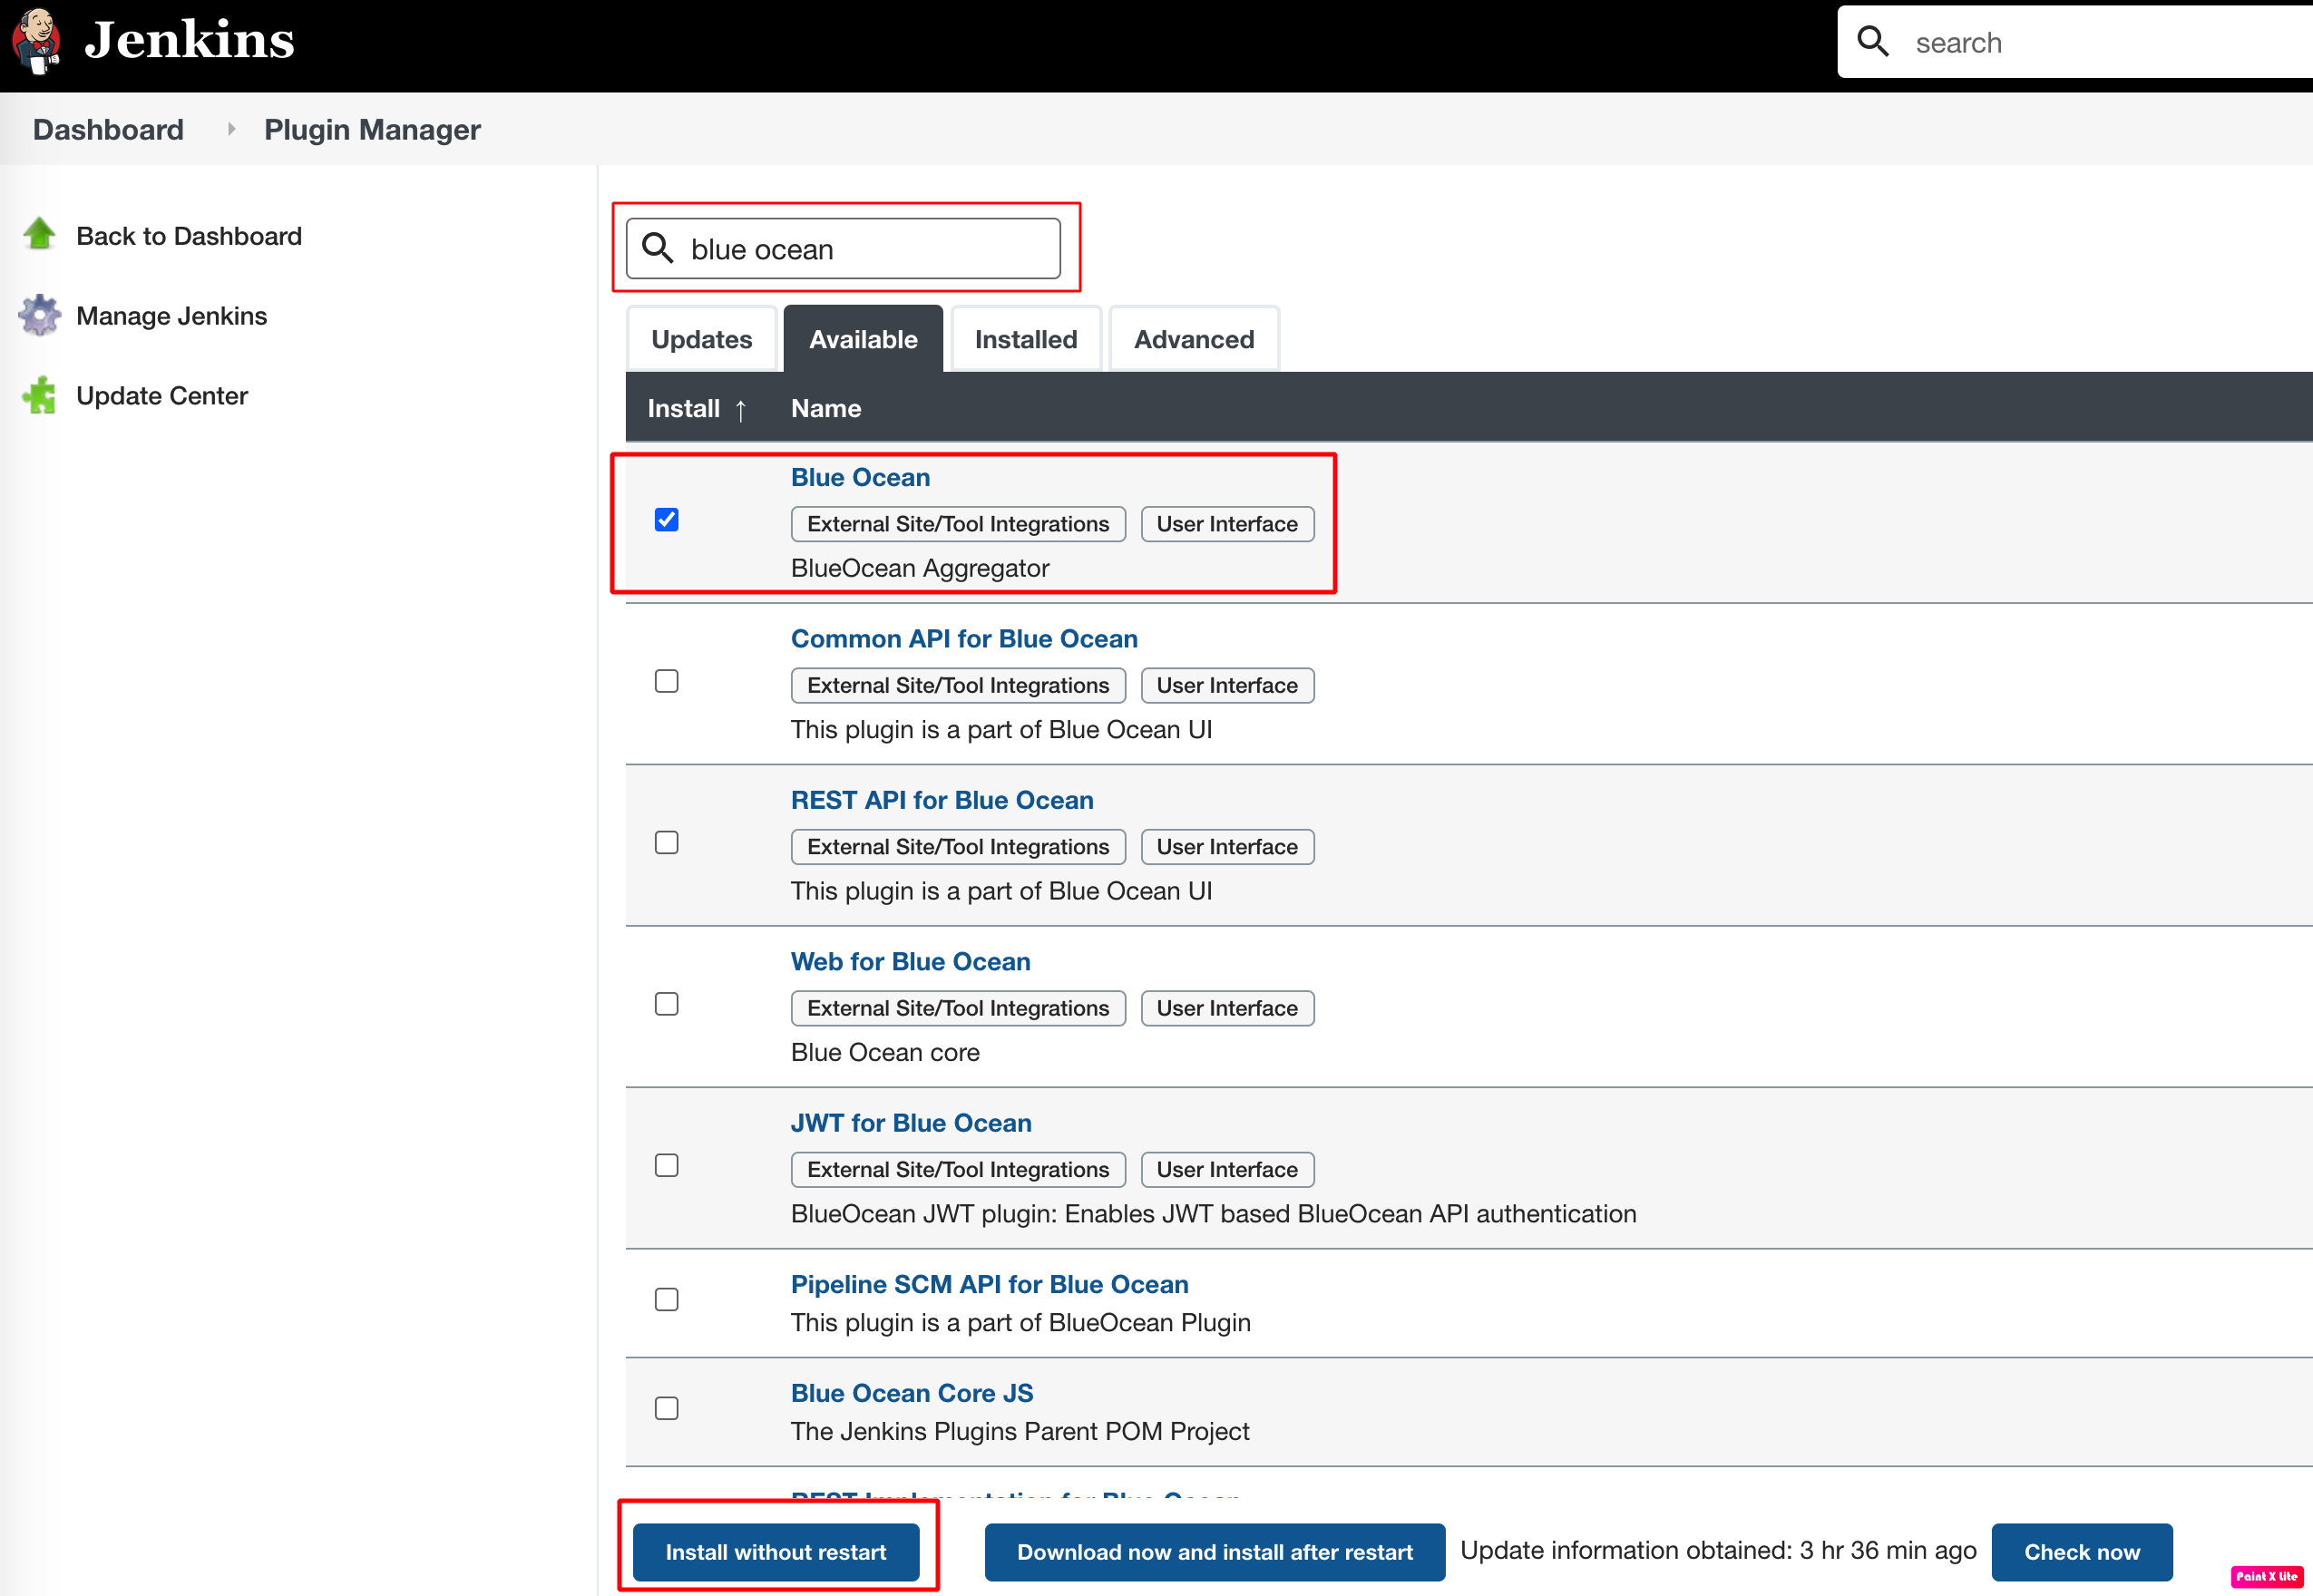Click The Jenkins Plugins Parent POM Project text
2313x1596 pixels.
(1020, 1431)
